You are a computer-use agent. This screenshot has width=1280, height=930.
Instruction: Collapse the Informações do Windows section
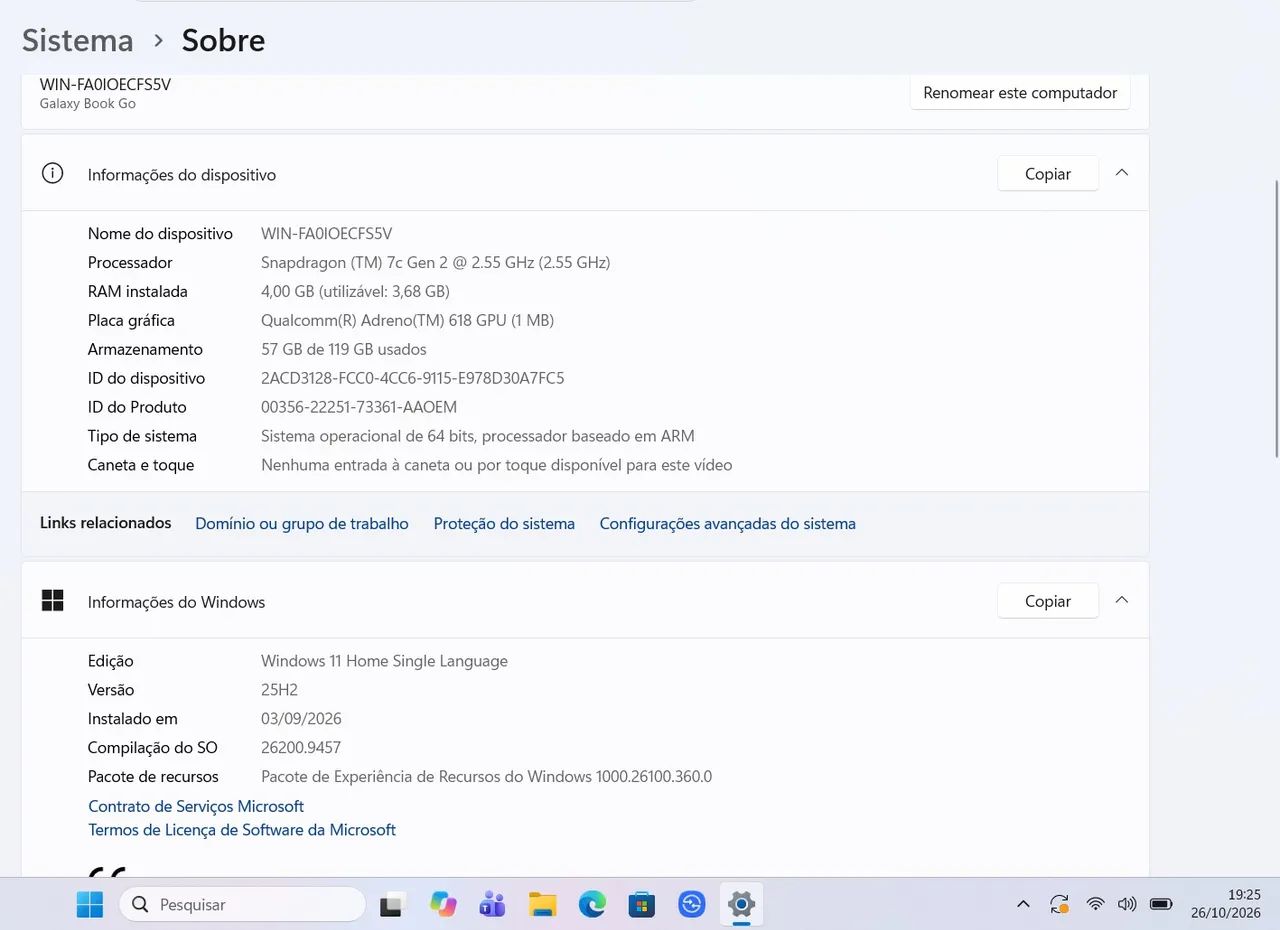pyautogui.click(x=1122, y=600)
